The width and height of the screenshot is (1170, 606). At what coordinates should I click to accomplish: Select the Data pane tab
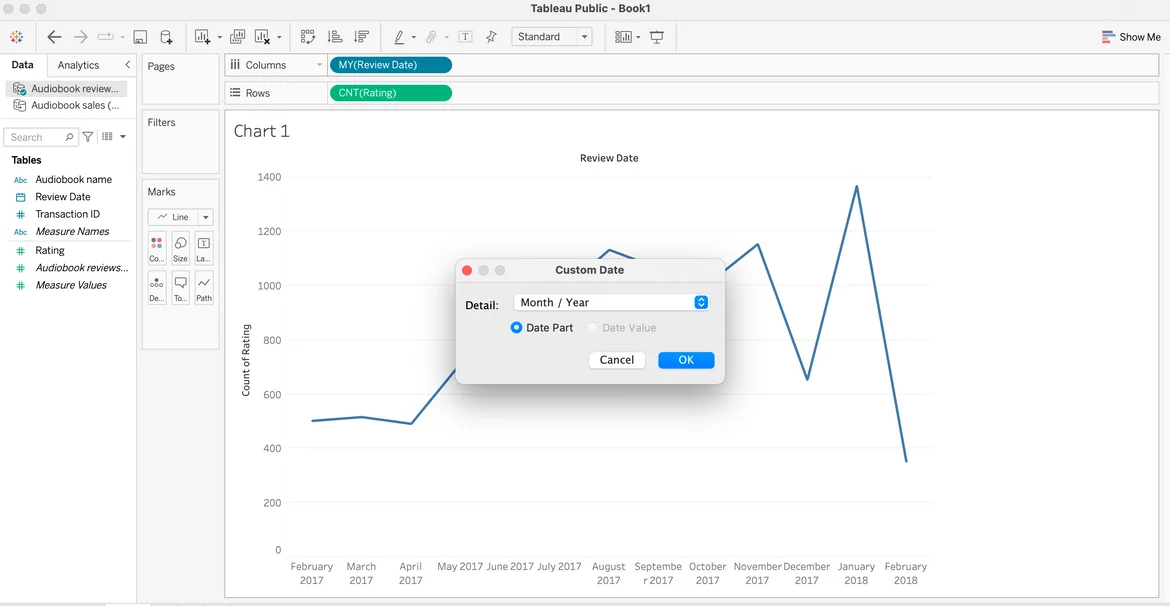[x=22, y=65]
